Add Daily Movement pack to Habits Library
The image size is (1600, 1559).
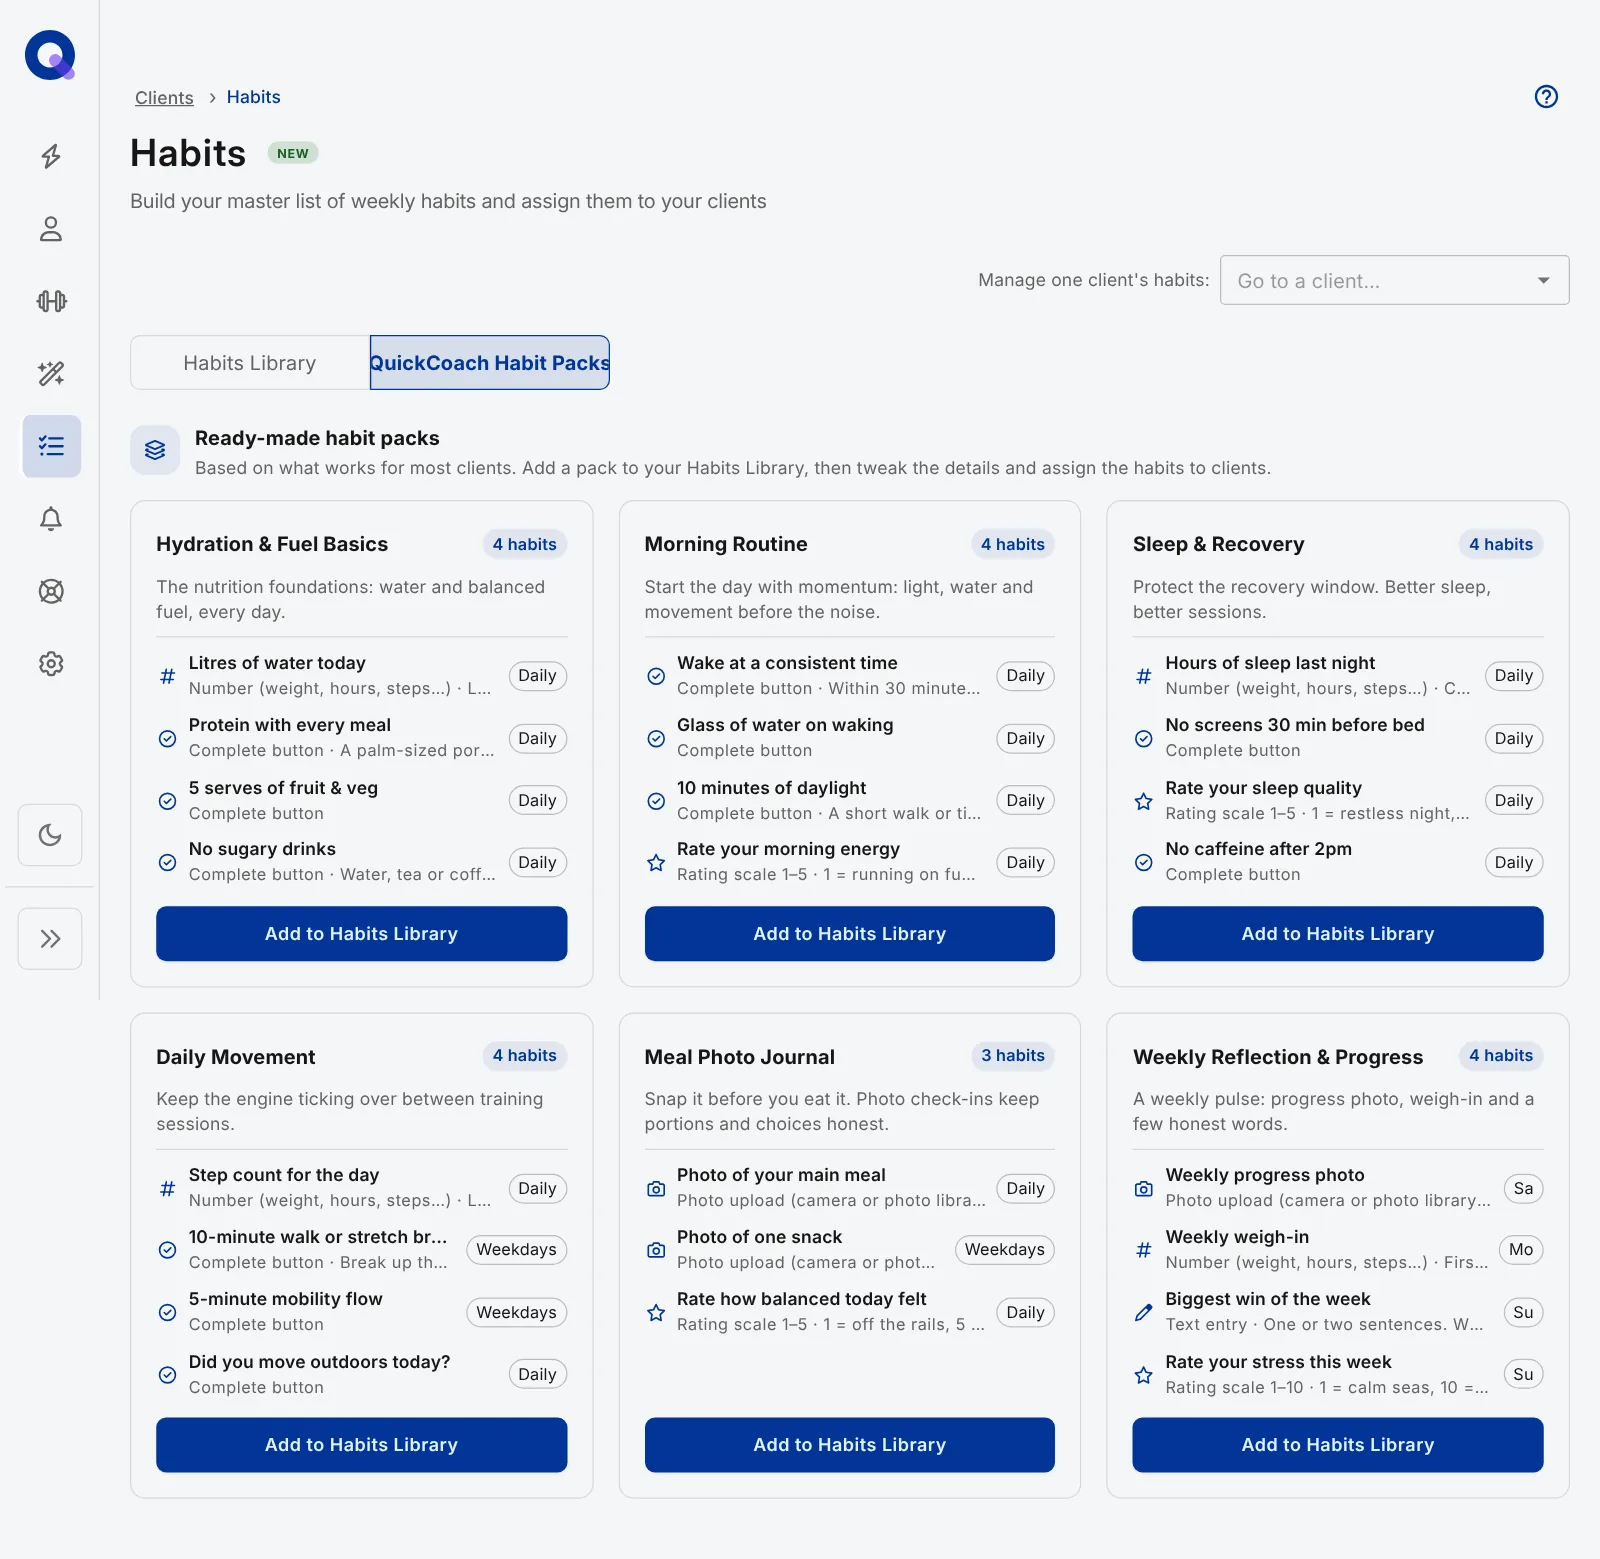click(x=361, y=1445)
